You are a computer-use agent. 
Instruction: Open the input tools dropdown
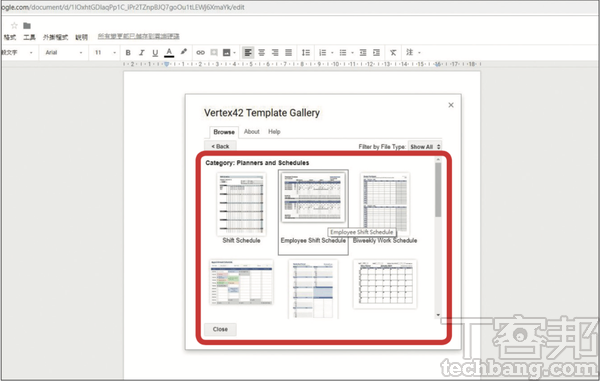coord(413,52)
